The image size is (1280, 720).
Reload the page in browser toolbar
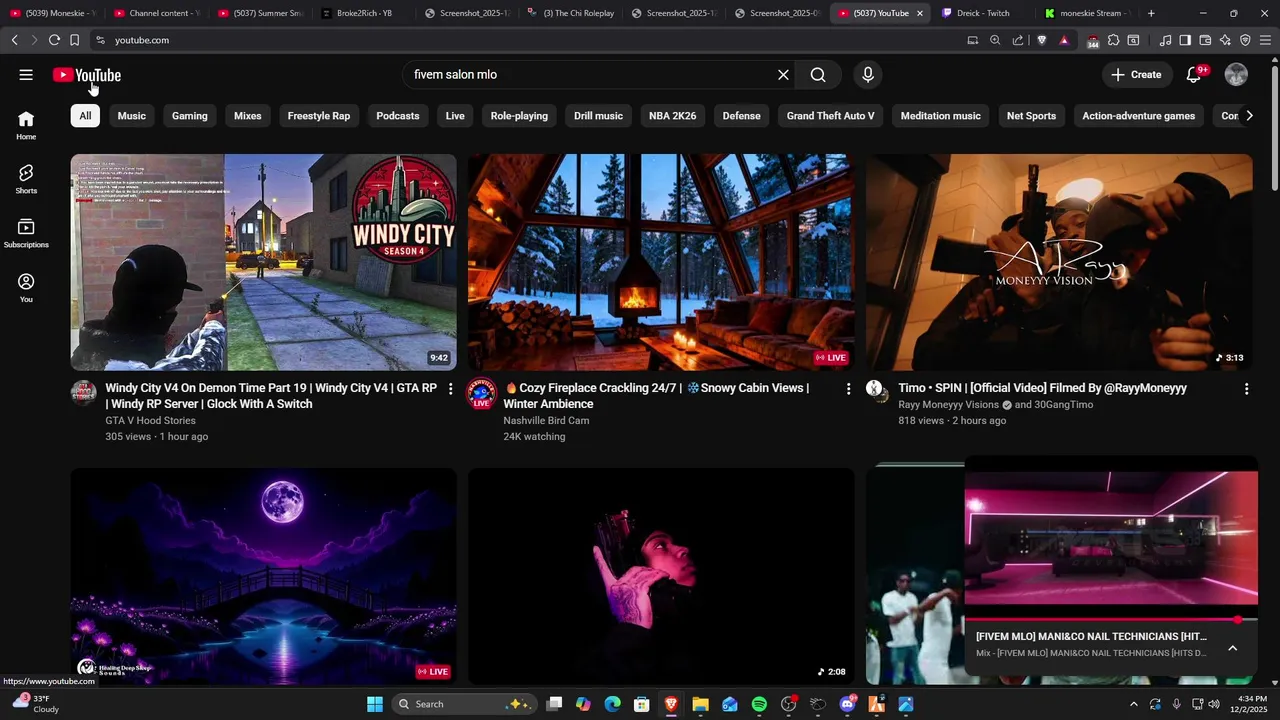coord(54,40)
